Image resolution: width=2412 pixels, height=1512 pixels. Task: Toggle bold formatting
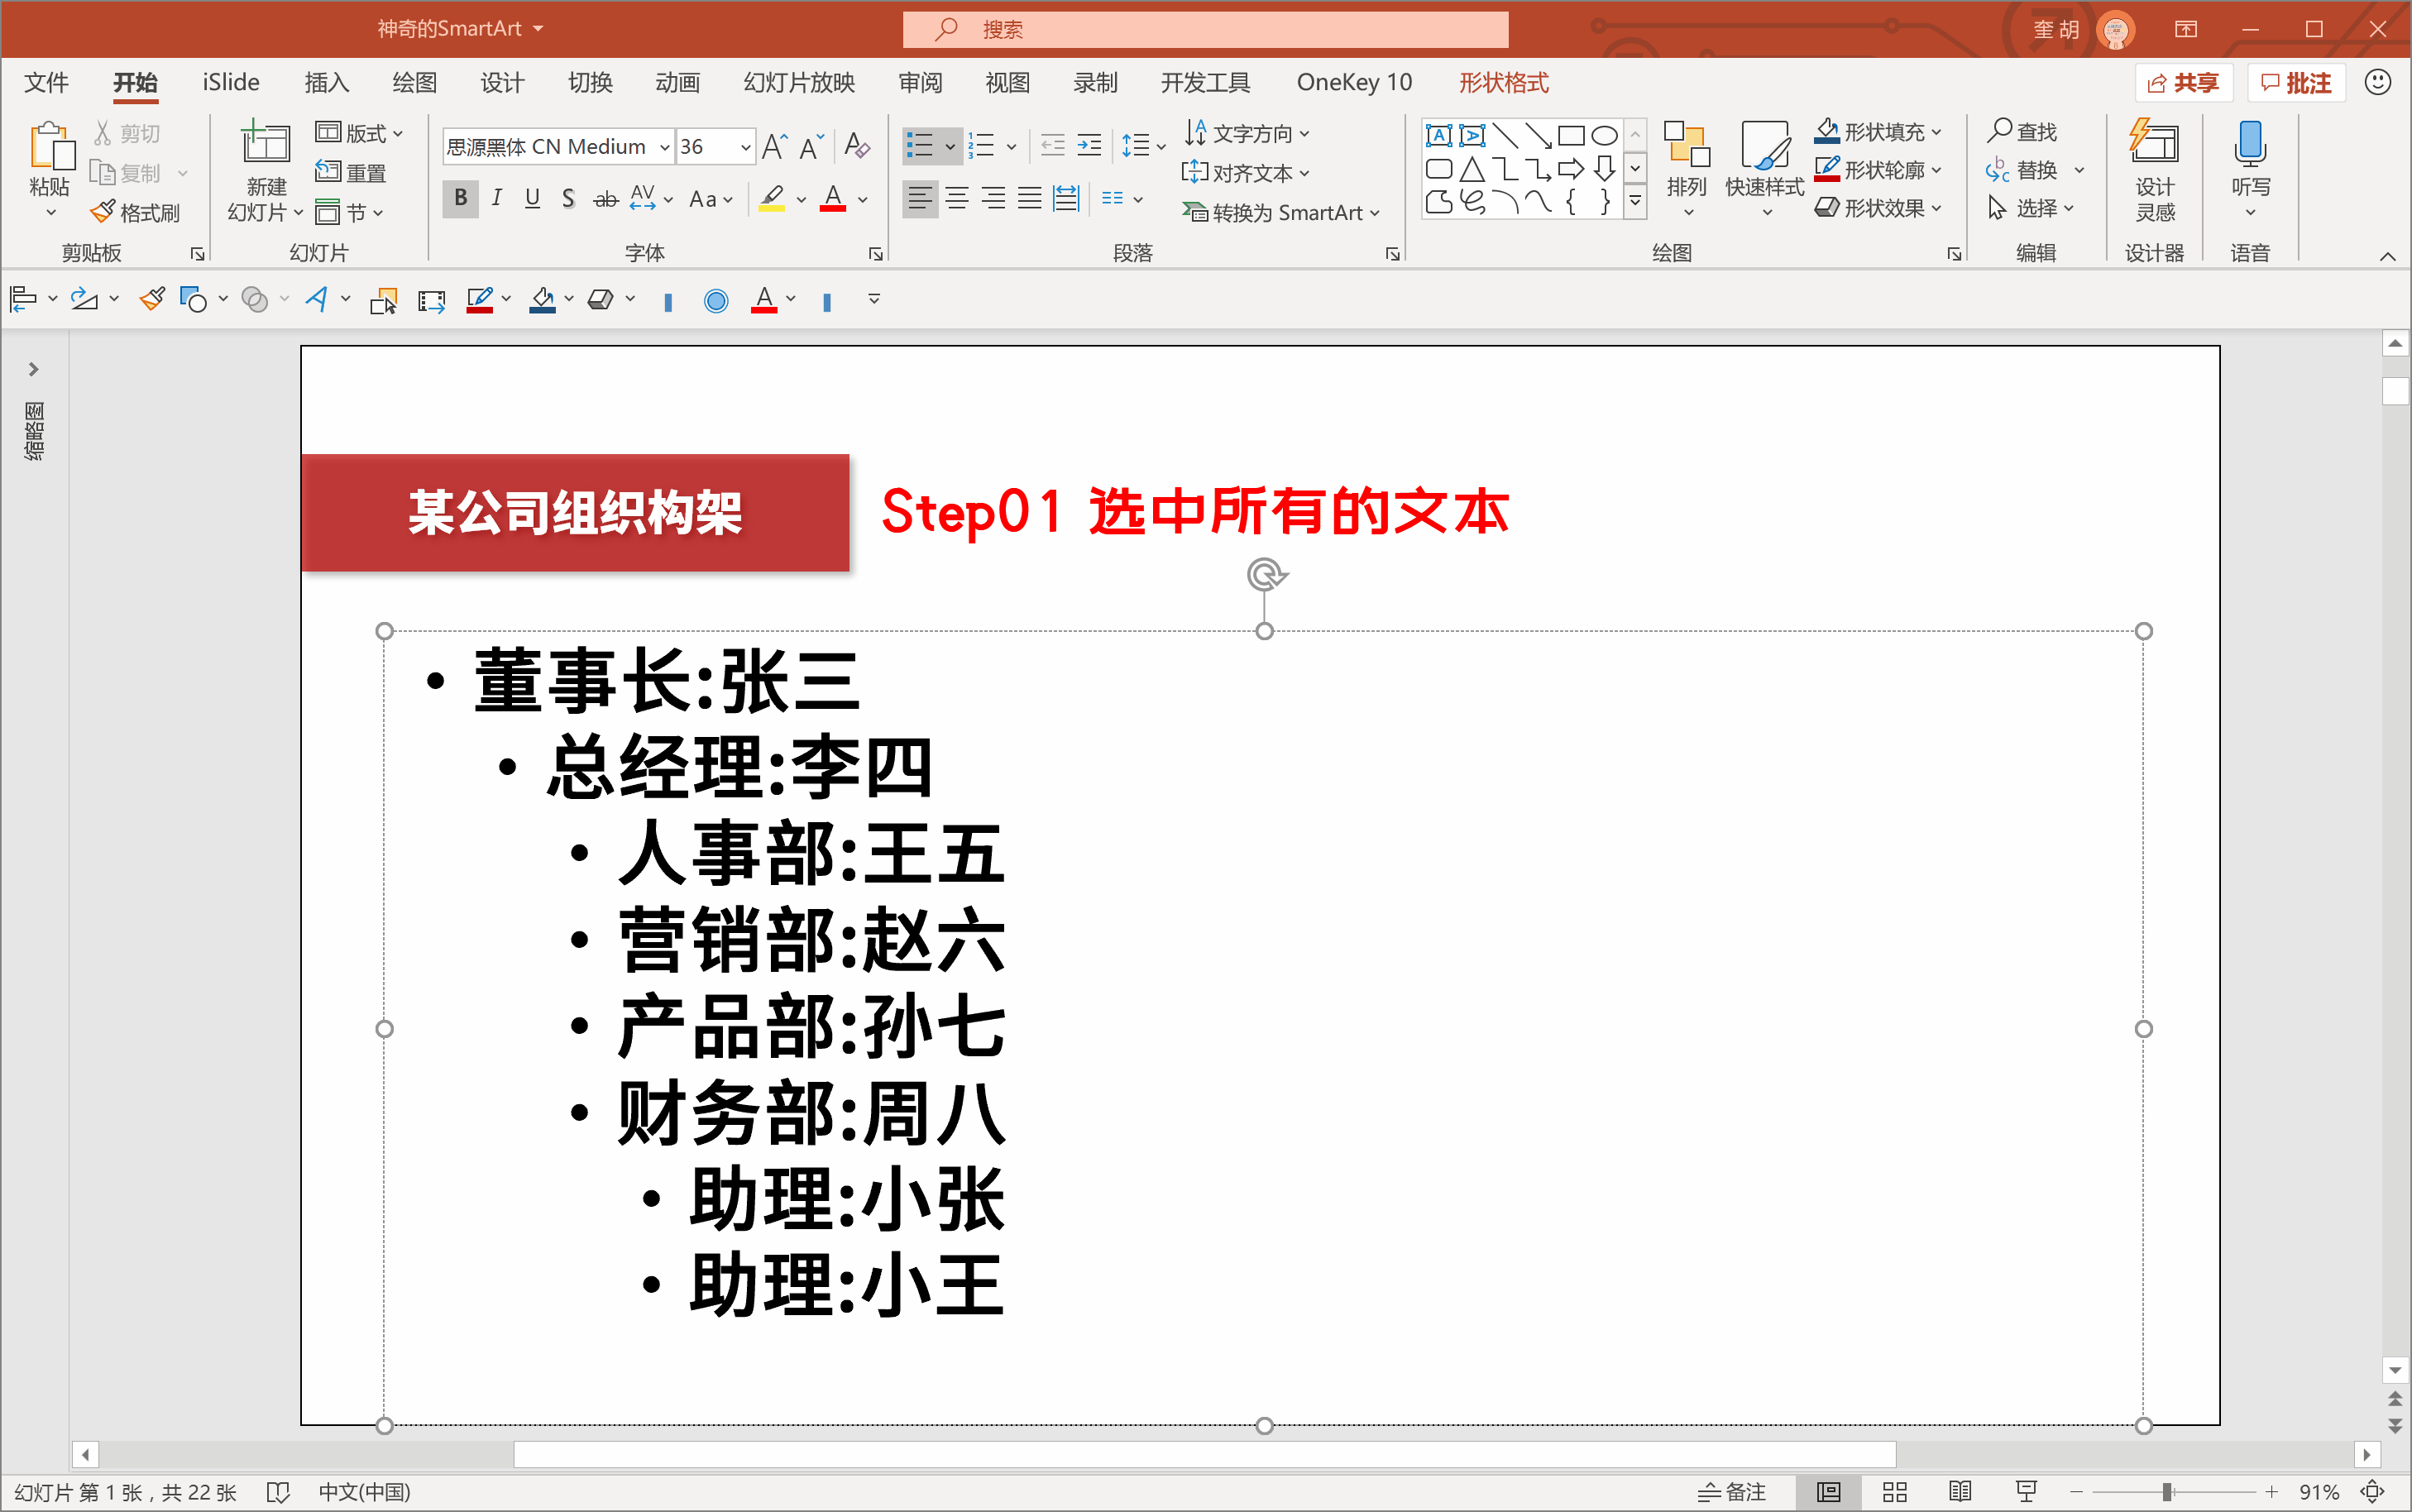(x=460, y=198)
